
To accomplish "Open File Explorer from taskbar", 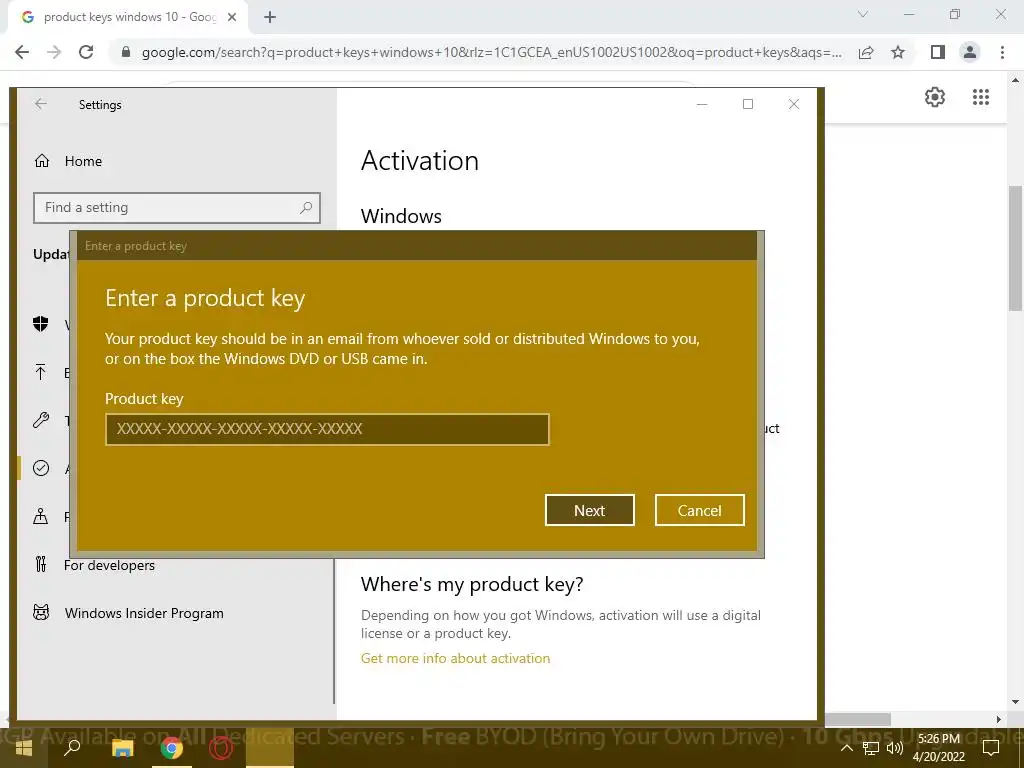I will 122,748.
